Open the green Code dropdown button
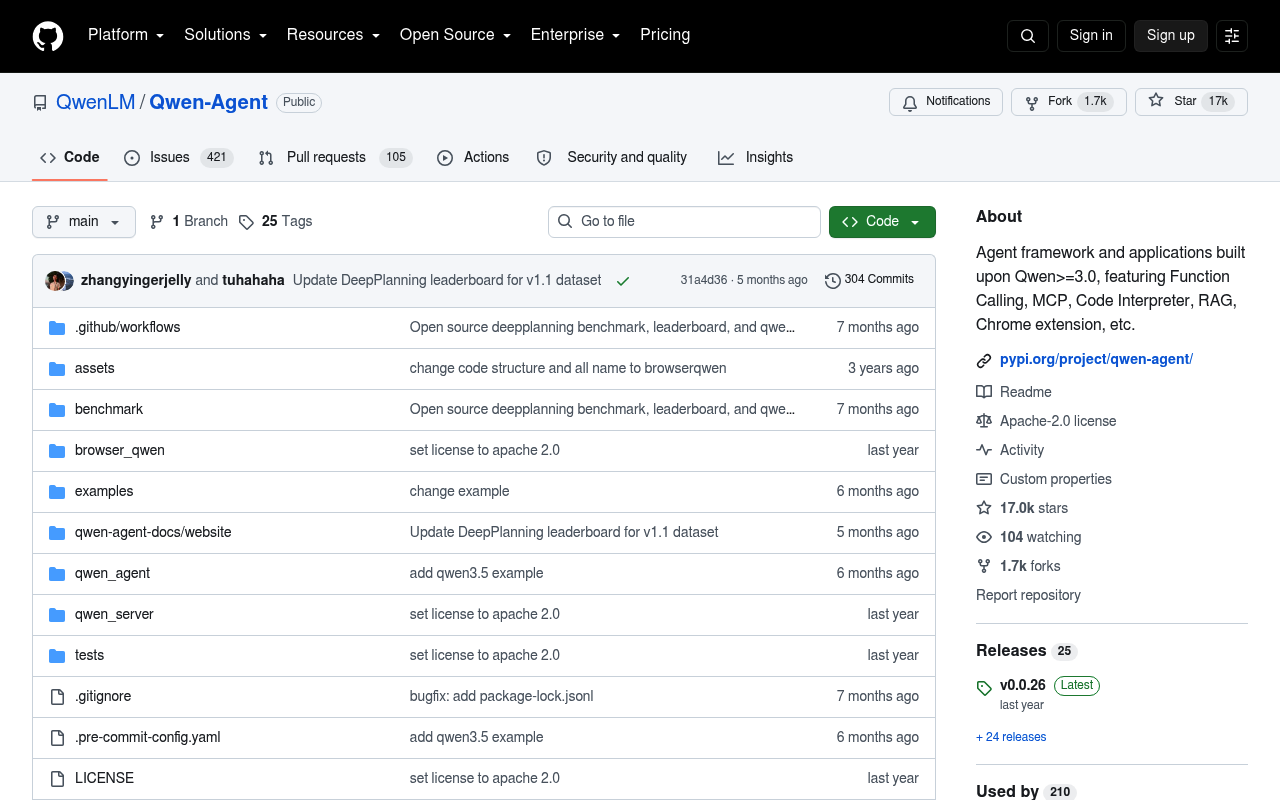This screenshot has width=1280, height=800. click(882, 222)
